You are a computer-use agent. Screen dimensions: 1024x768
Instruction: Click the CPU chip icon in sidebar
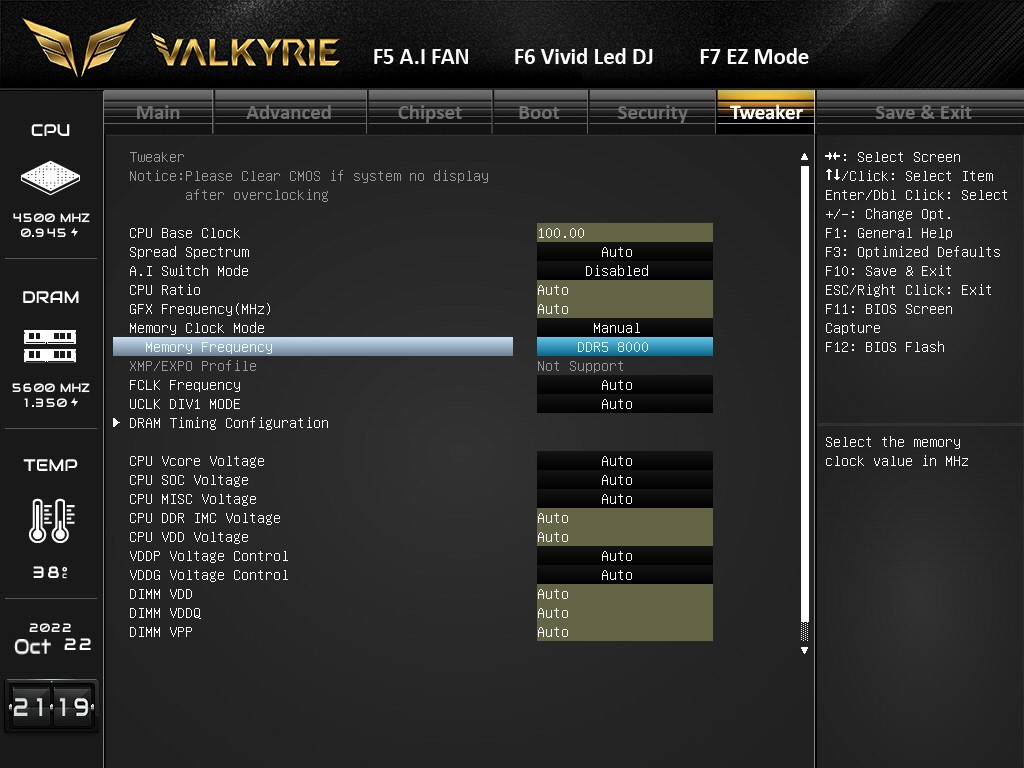(x=50, y=179)
